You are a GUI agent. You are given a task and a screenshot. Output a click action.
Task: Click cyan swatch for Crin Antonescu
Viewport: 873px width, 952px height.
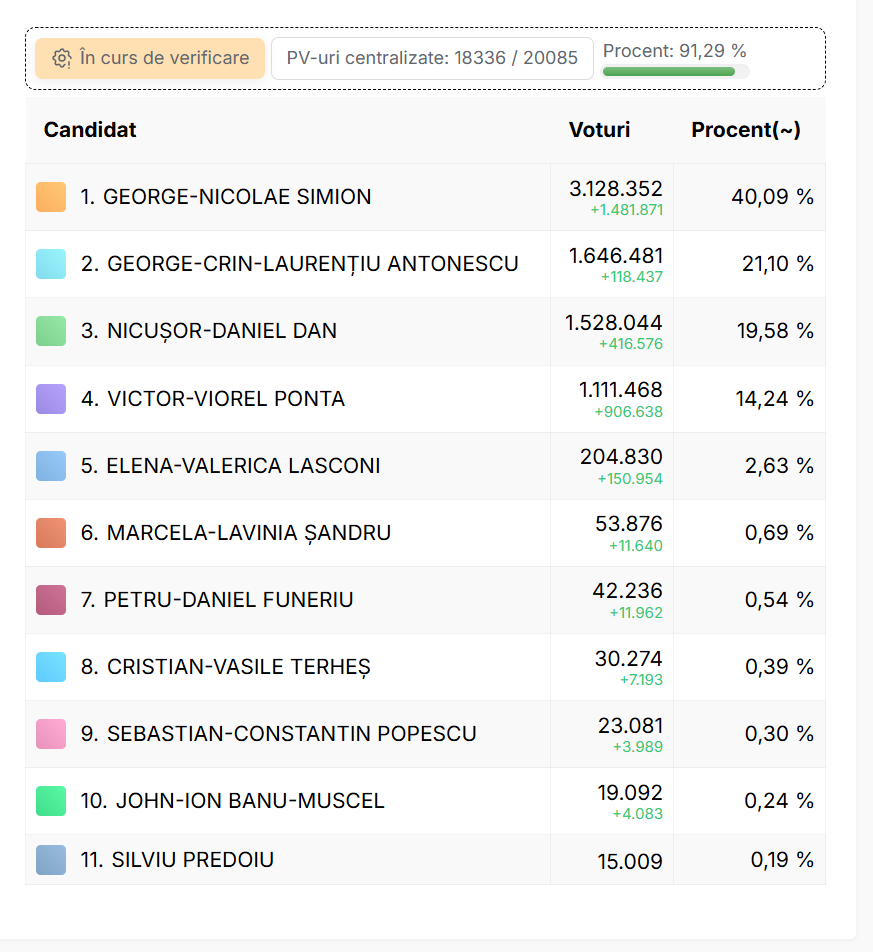[51, 264]
